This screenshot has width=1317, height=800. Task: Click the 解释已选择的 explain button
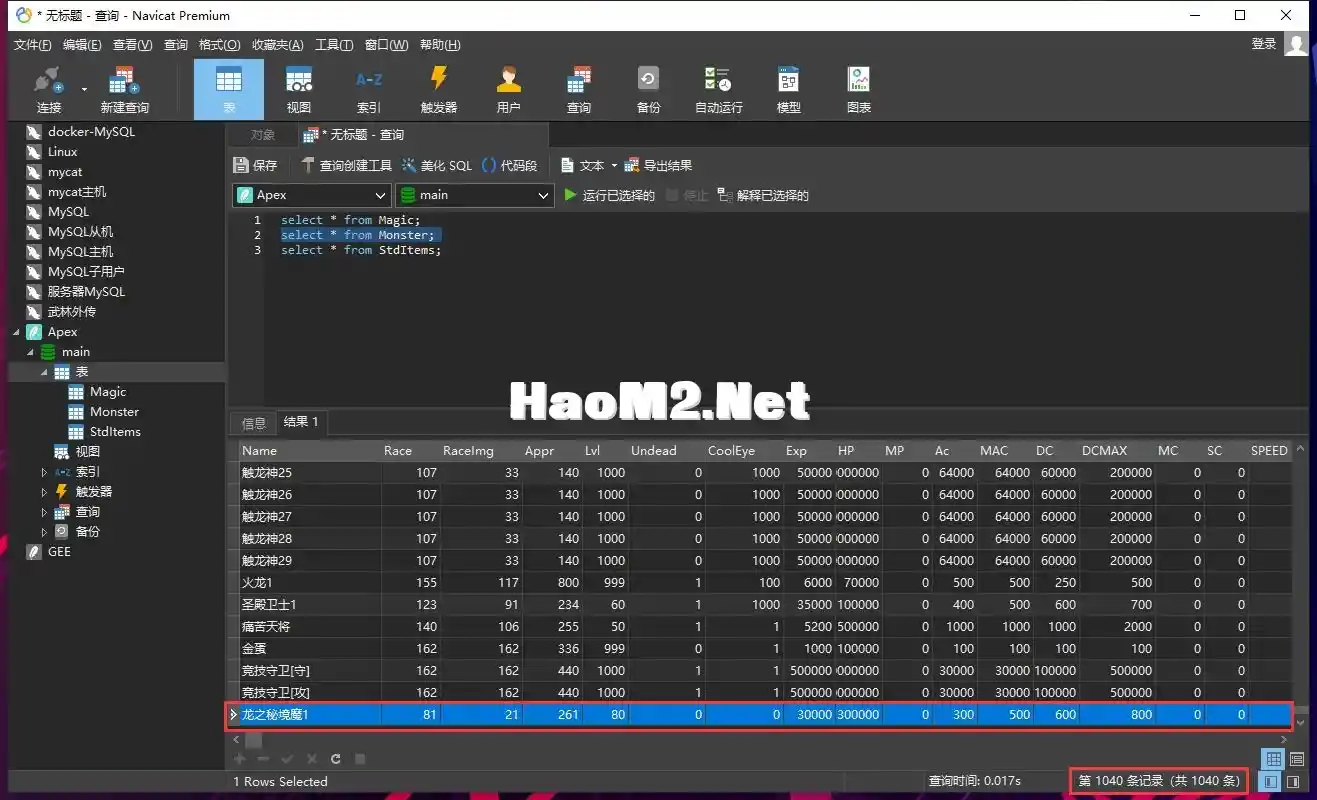coord(763,195)
